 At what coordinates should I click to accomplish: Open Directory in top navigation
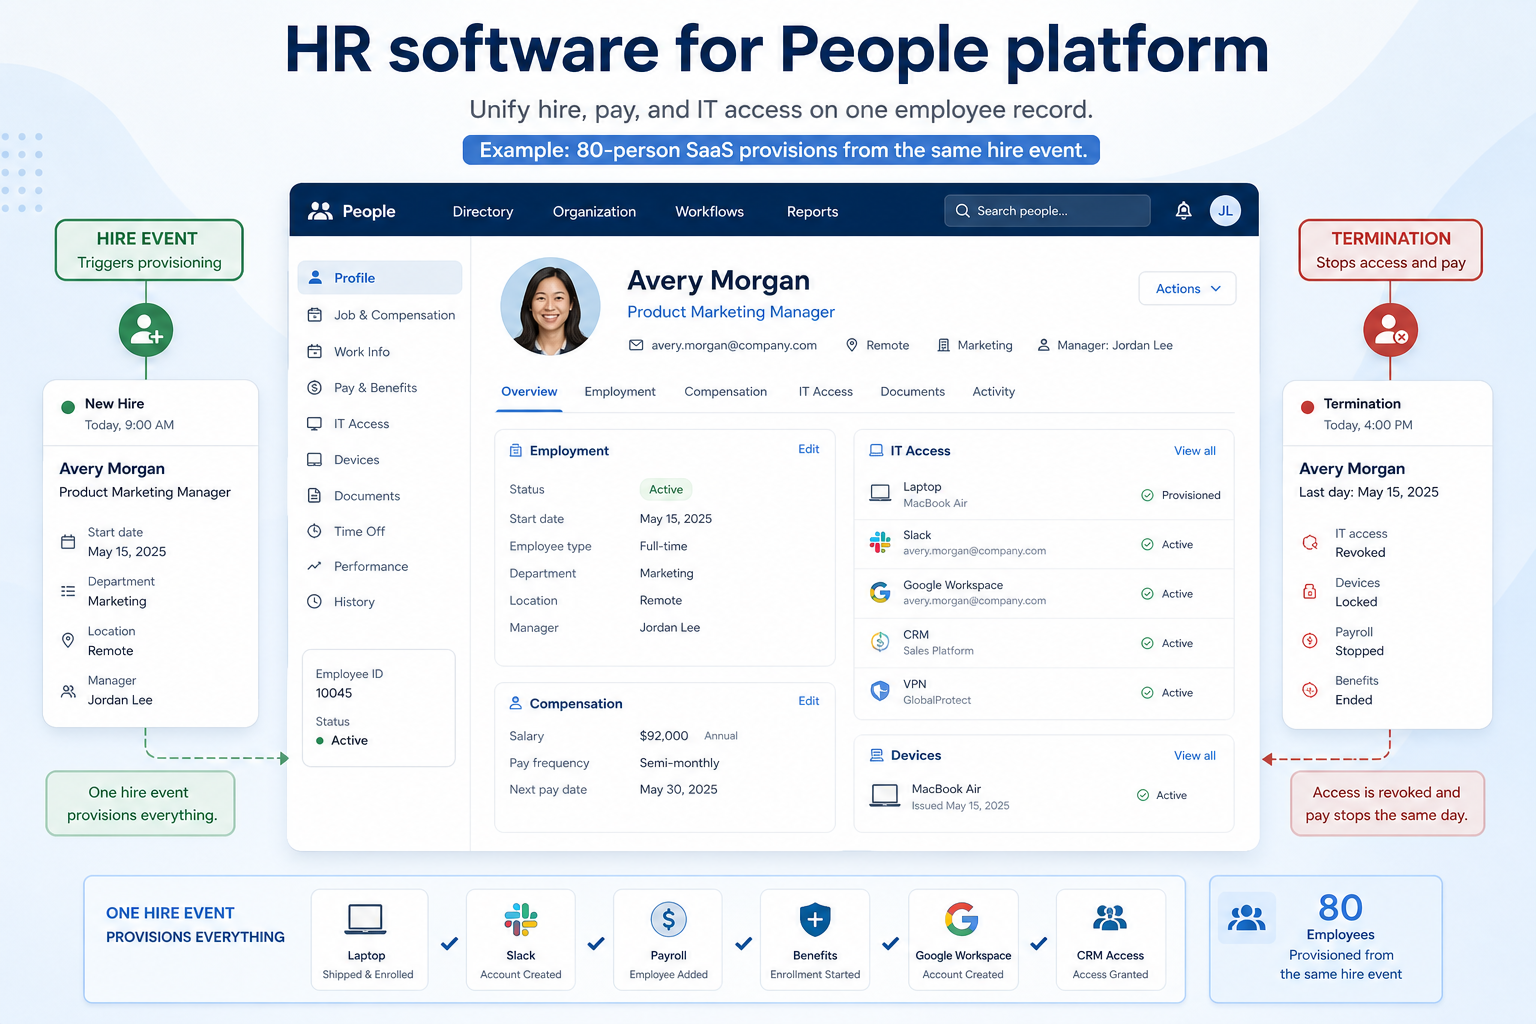tap(483, 212)
